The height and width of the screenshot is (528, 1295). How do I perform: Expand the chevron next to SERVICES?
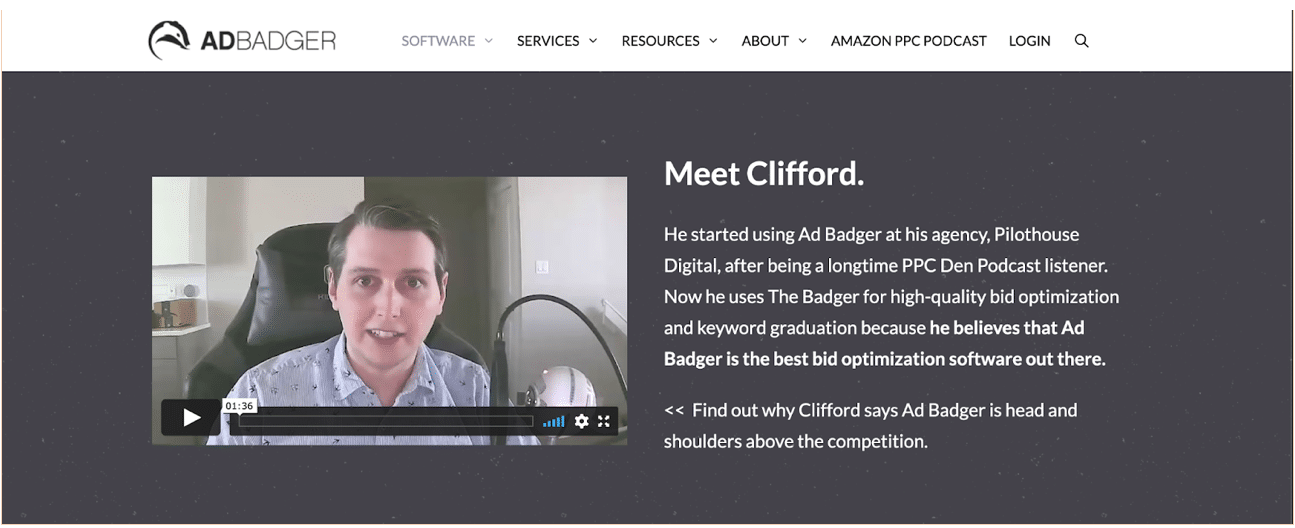coord(593,41)
